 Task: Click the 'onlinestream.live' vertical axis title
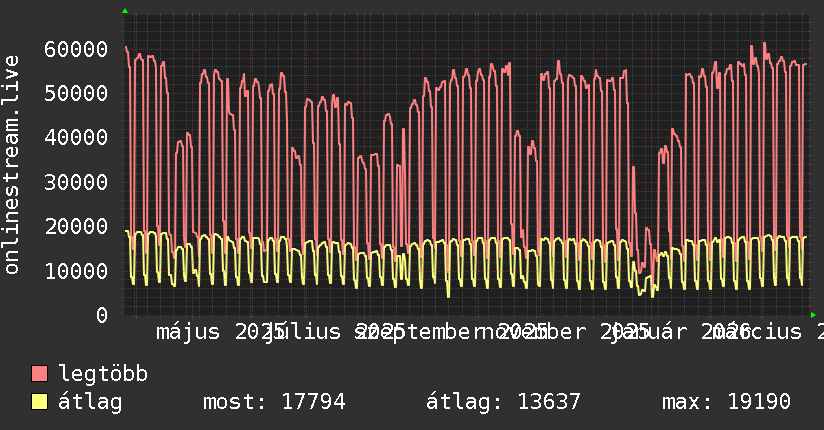point(11,165)
